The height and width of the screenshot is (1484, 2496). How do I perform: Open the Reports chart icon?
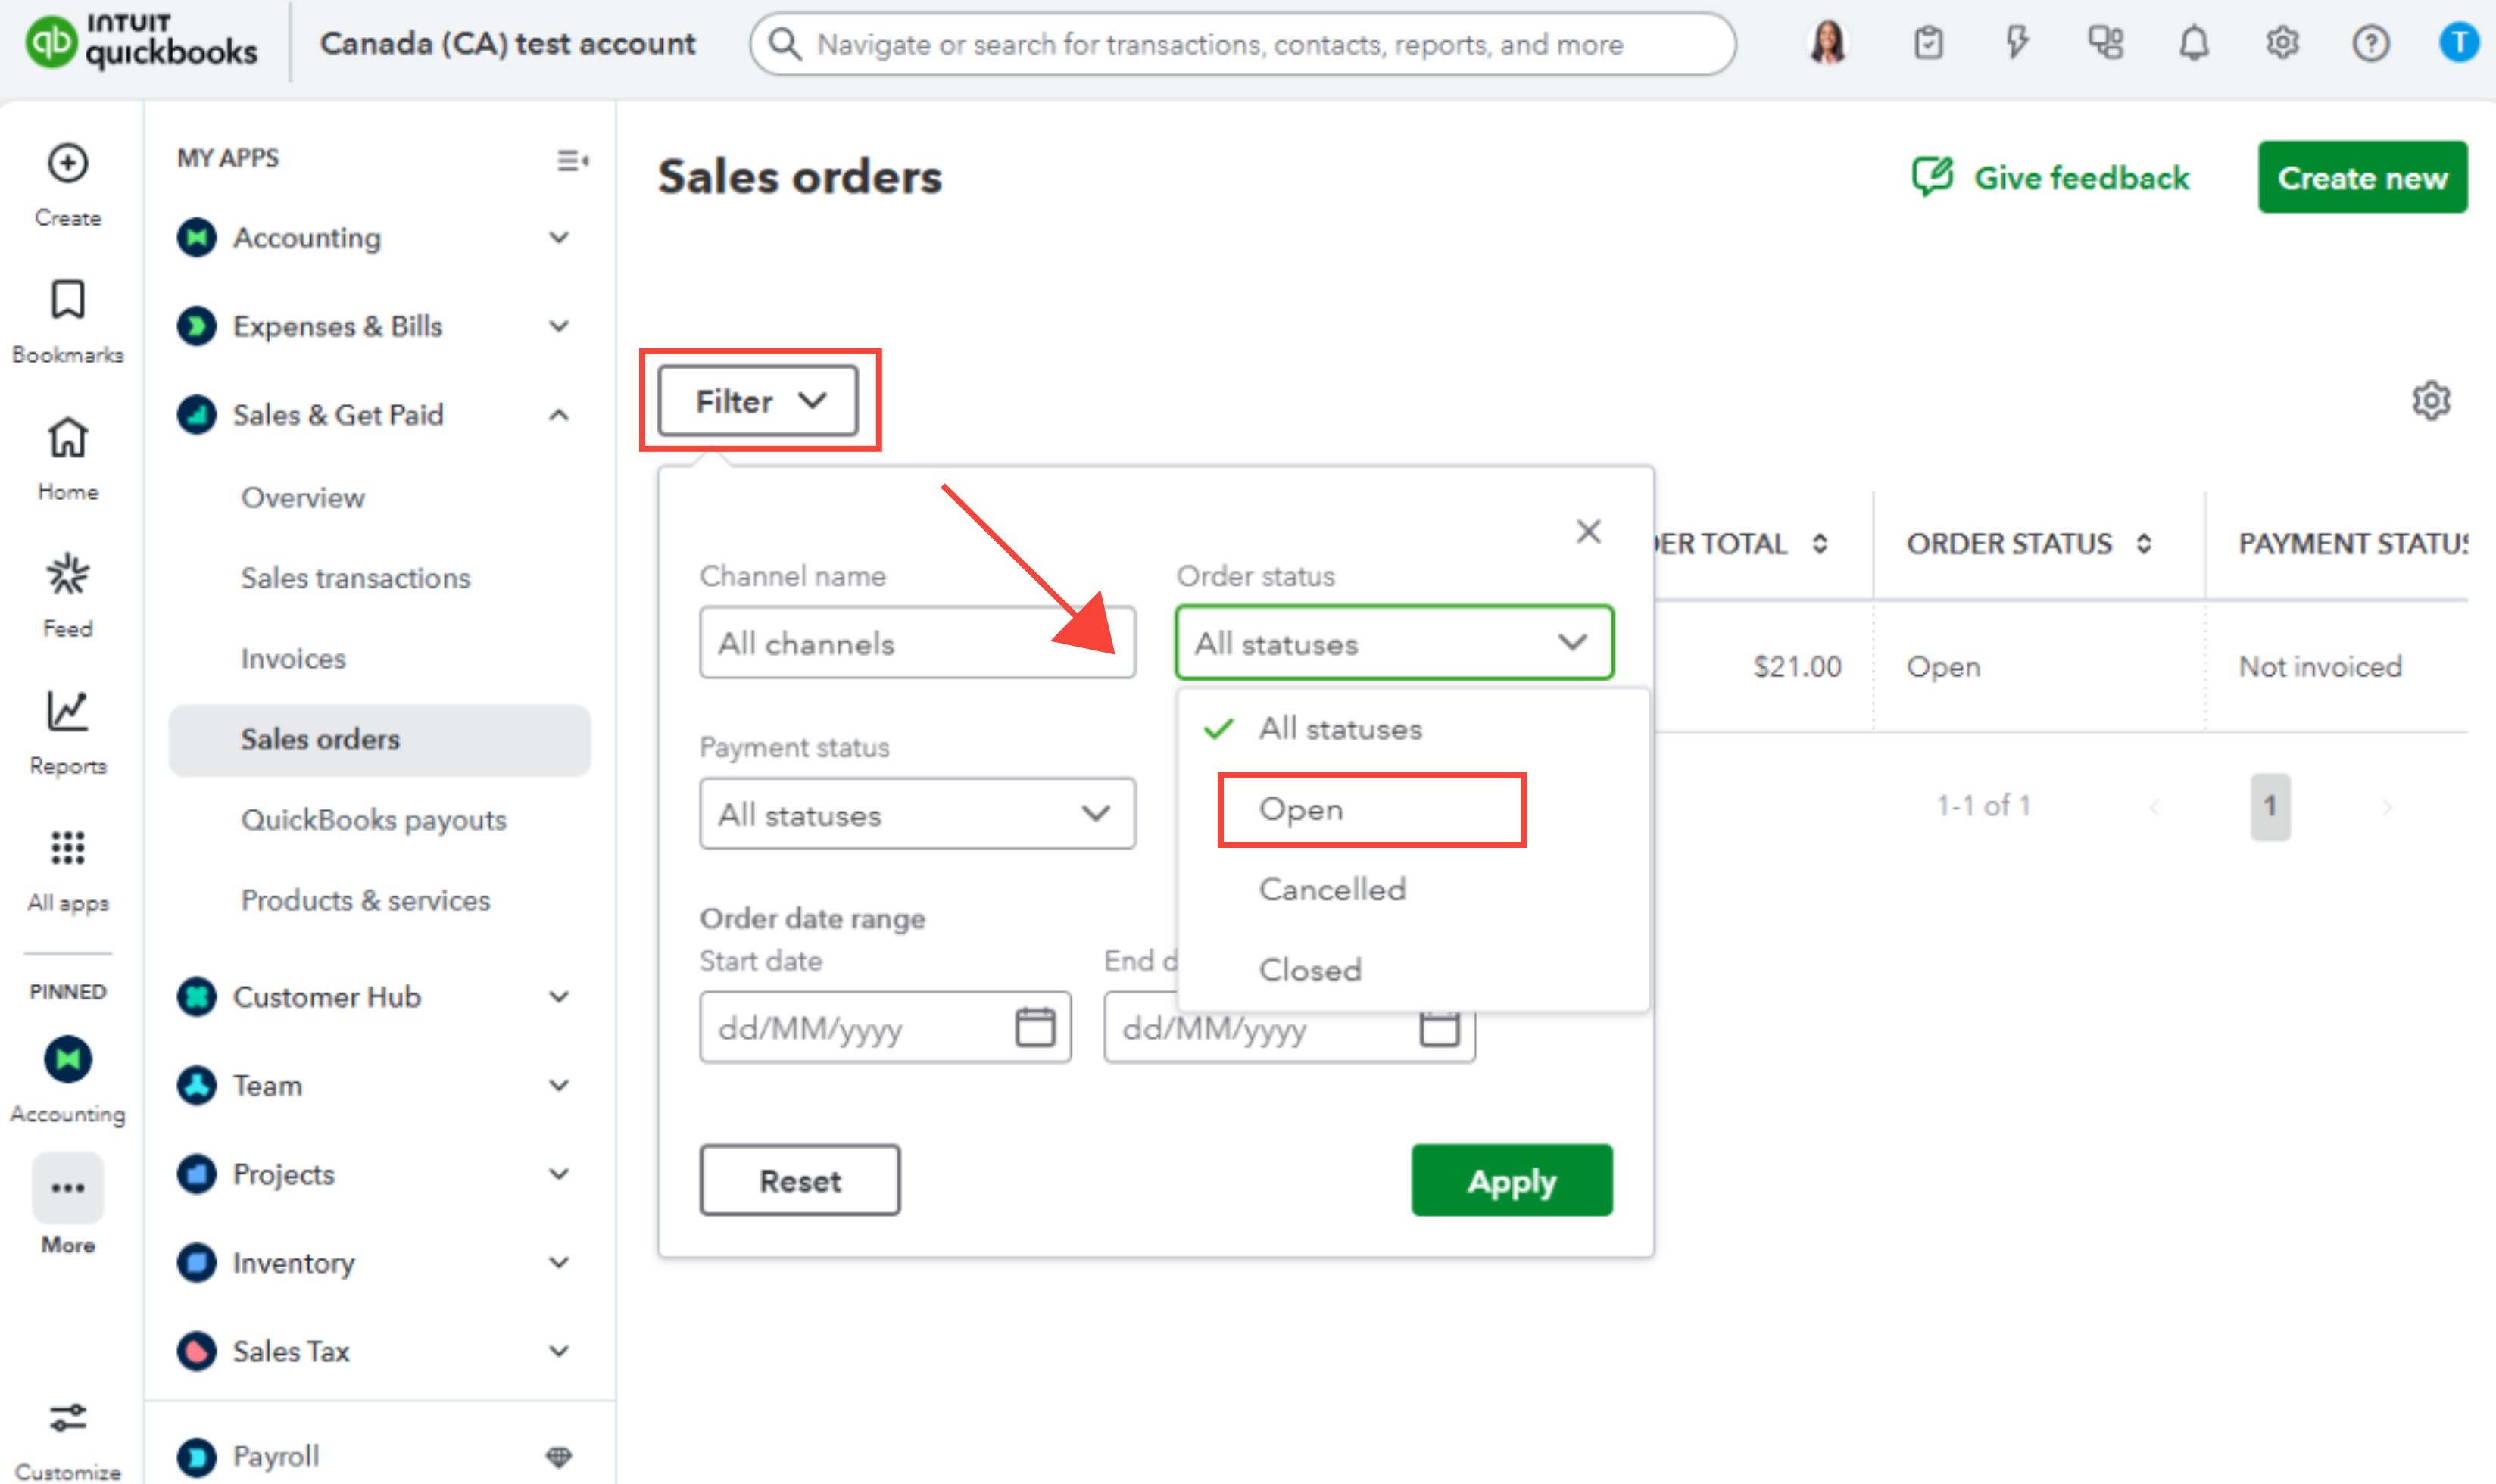(67, 711)
